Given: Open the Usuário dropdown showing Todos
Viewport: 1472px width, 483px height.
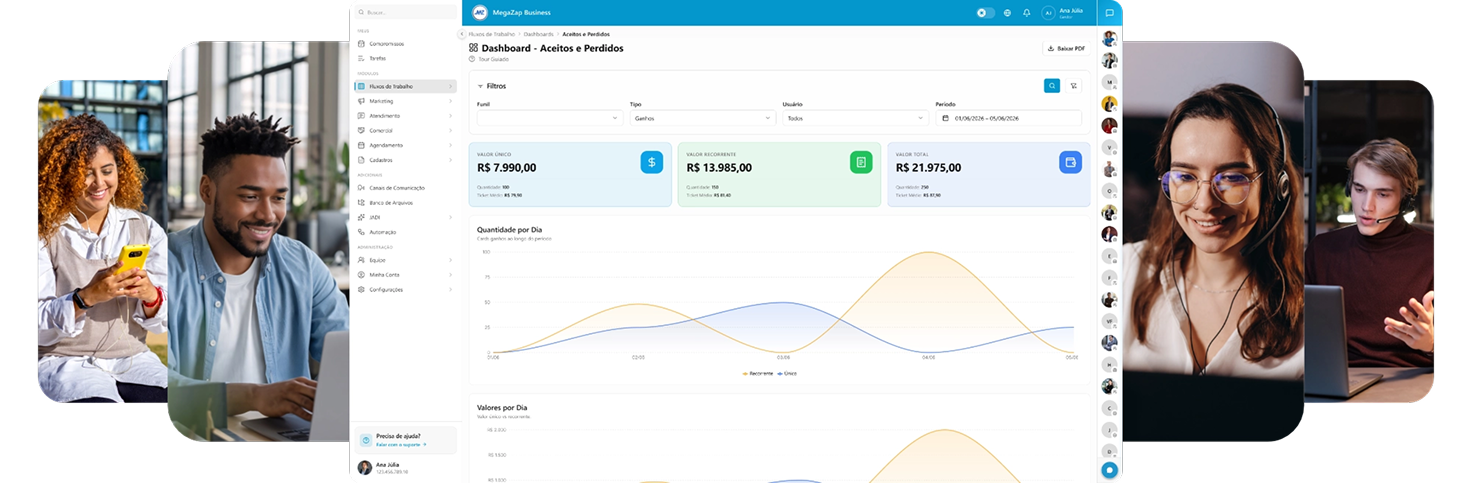Looking at the screenshot, I should [x=855, y=118].
